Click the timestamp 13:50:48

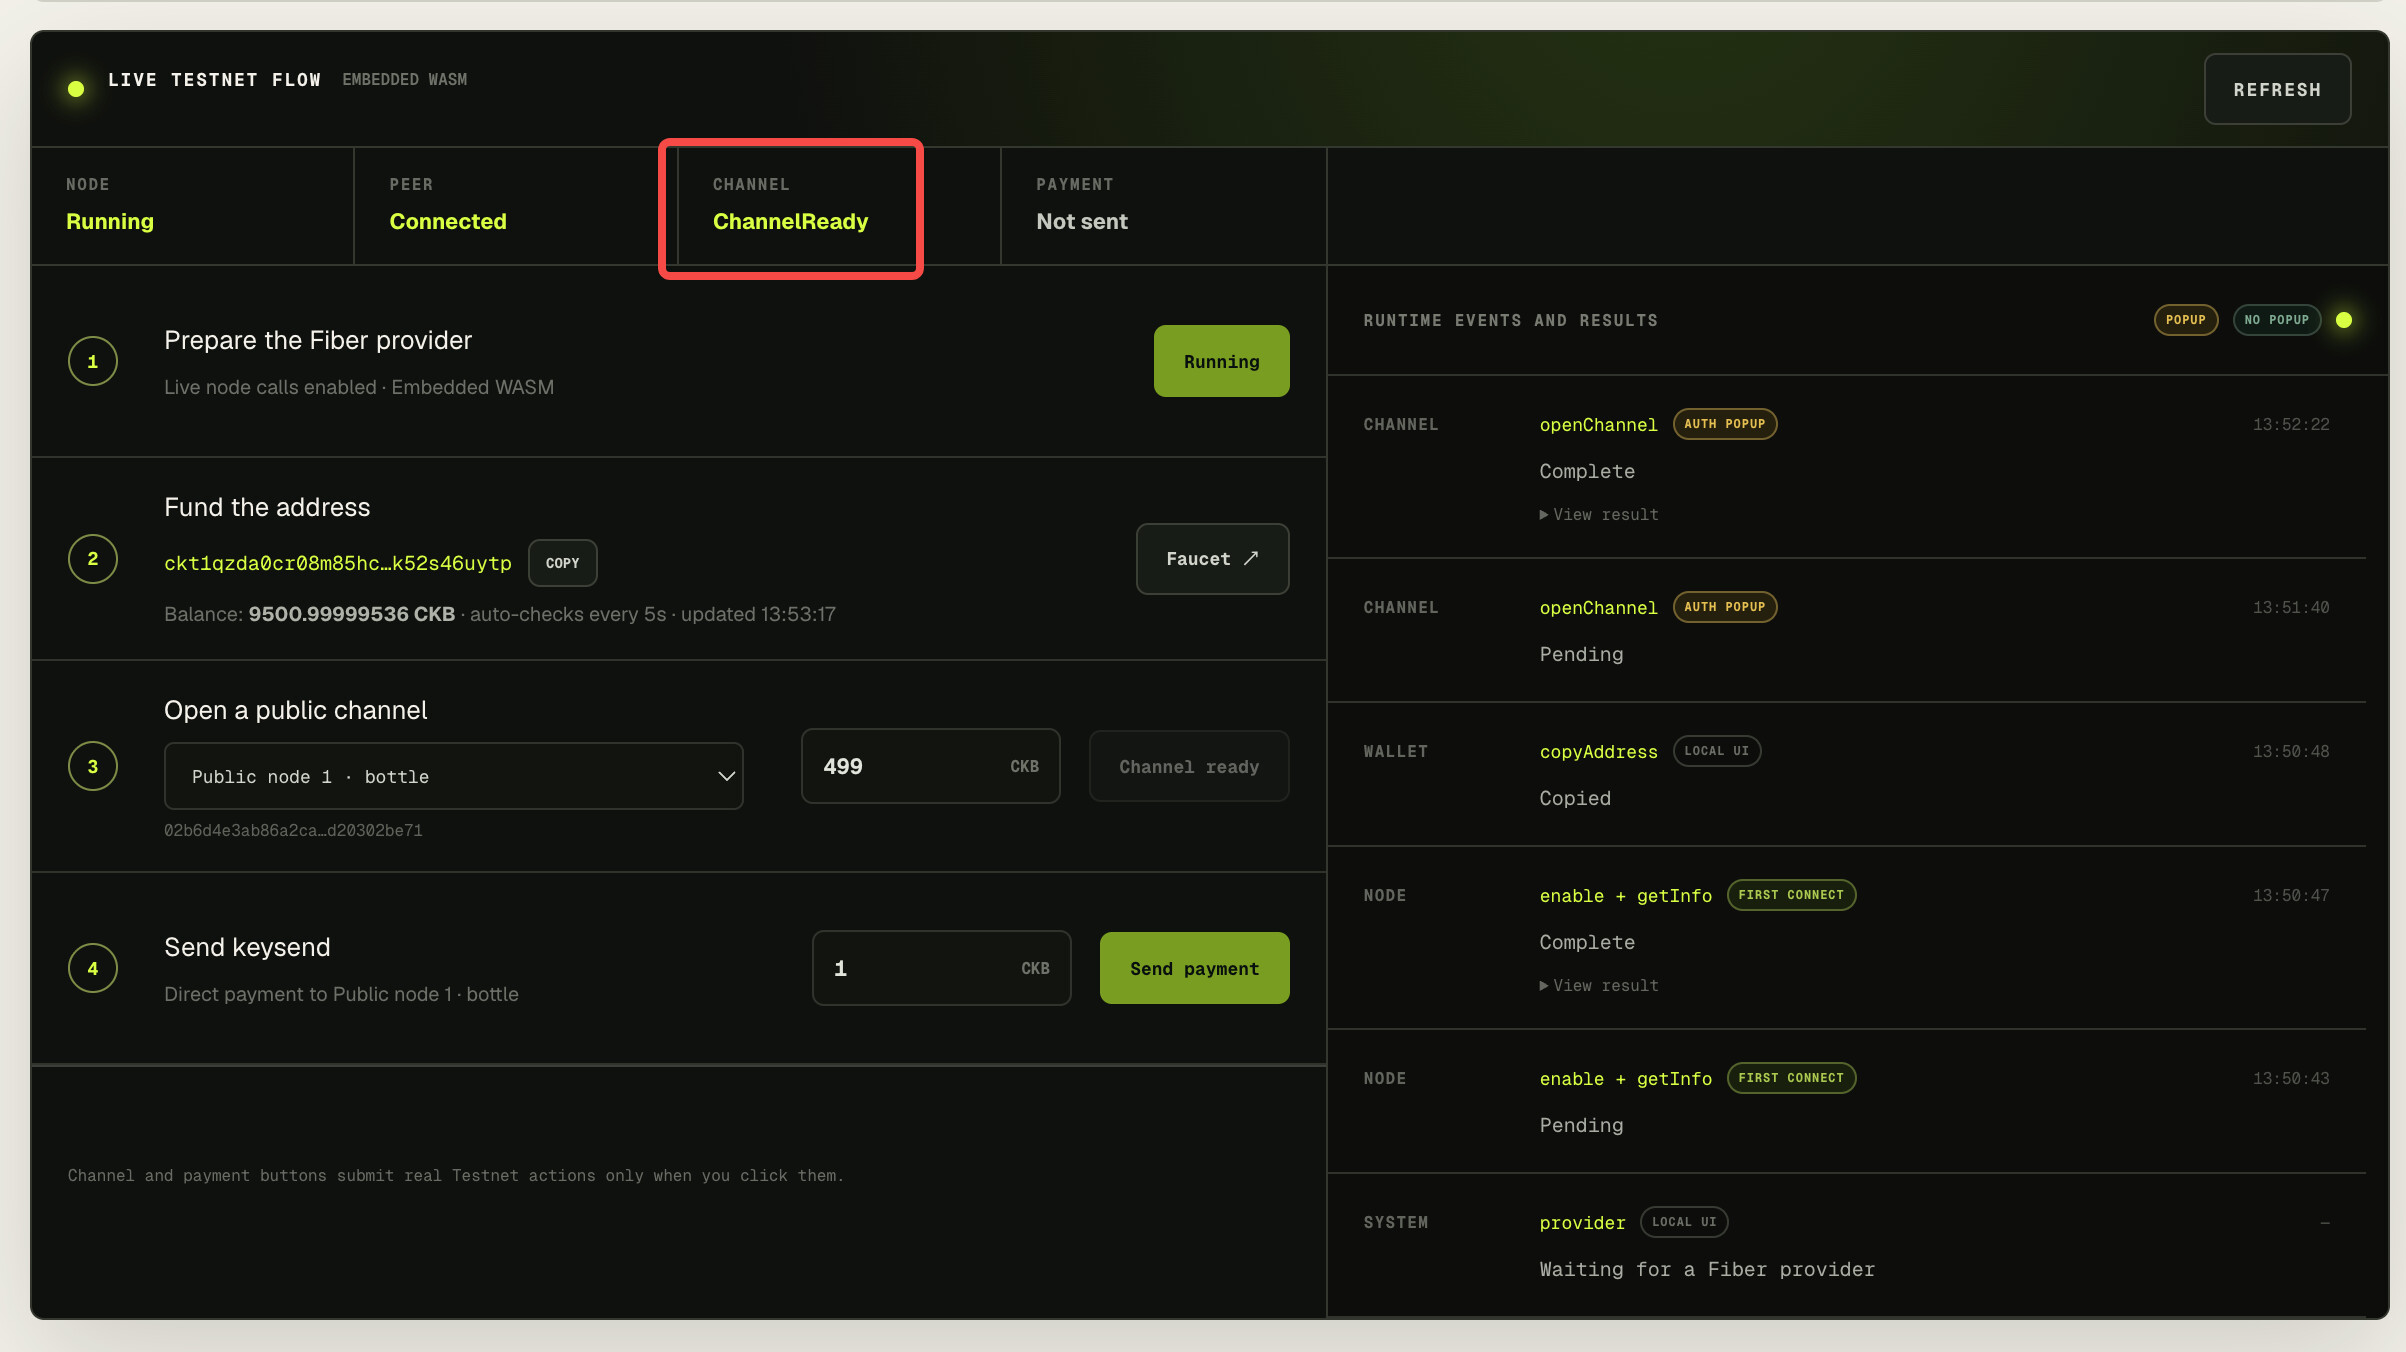tap(2291, 752)
